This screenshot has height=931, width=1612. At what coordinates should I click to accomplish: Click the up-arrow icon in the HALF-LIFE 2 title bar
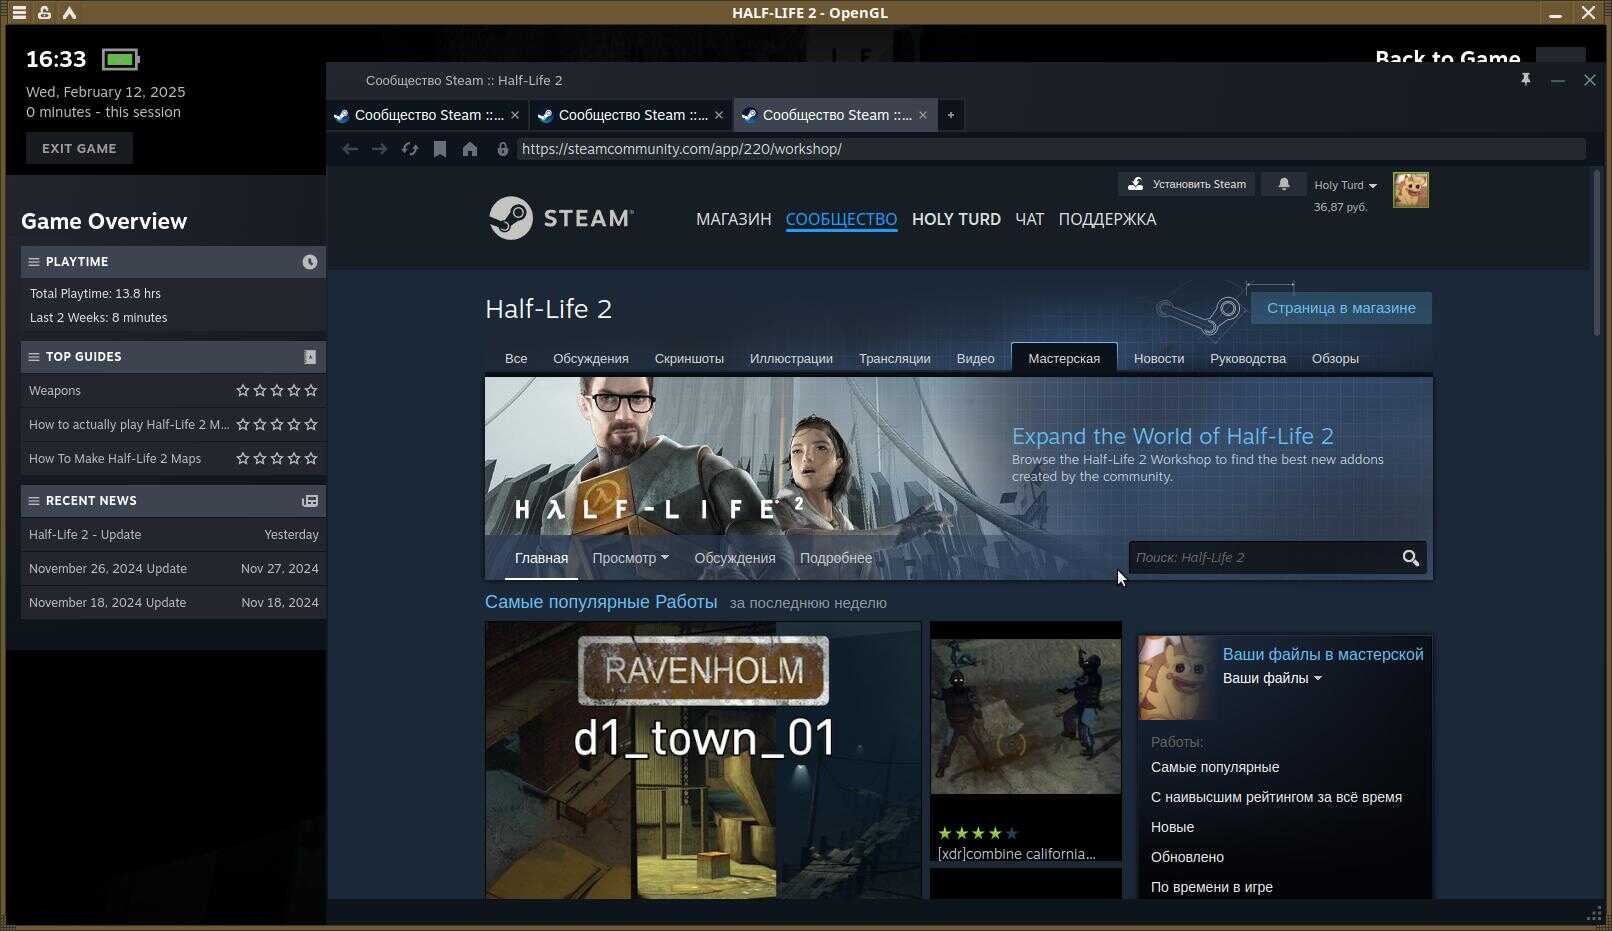tap(69, 13)
